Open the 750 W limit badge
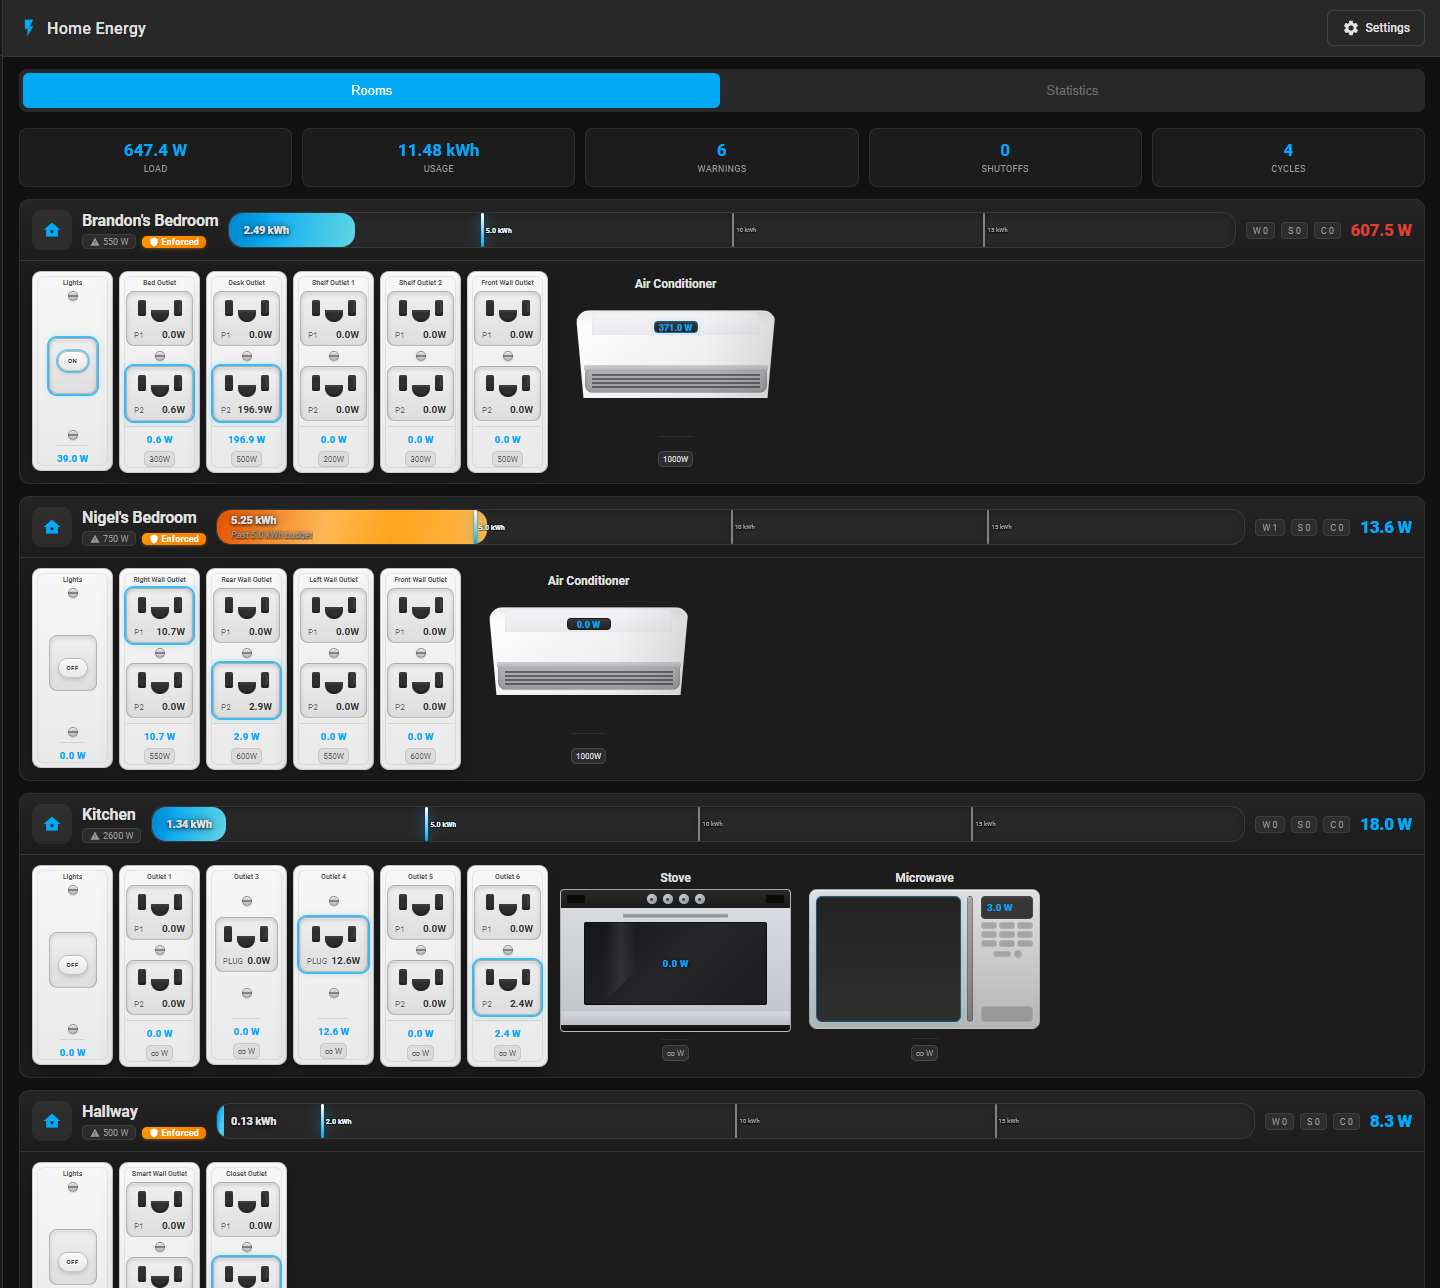The width and height of the screenshot is (1440, 1288). (110, 539)
